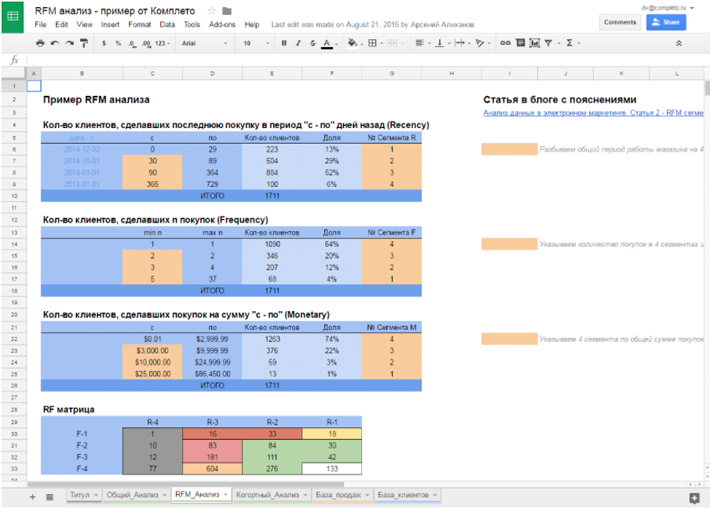Image resolution: width=710 pixels, height=509 pixels.
Task: Open the База_продаж tab dropdown arrow
Action: (x=367, y=495)
